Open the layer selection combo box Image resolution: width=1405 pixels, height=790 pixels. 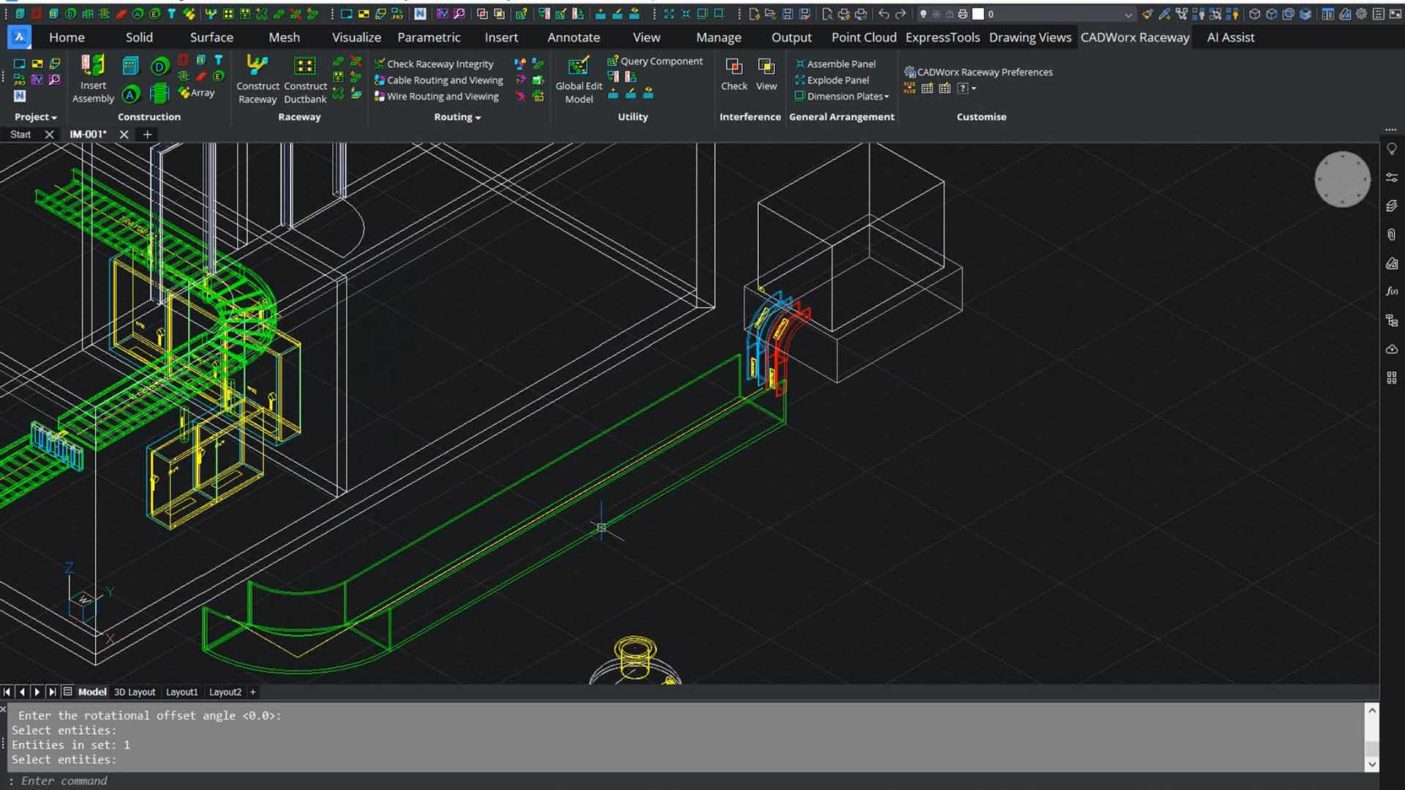(x=1129, y=14)
